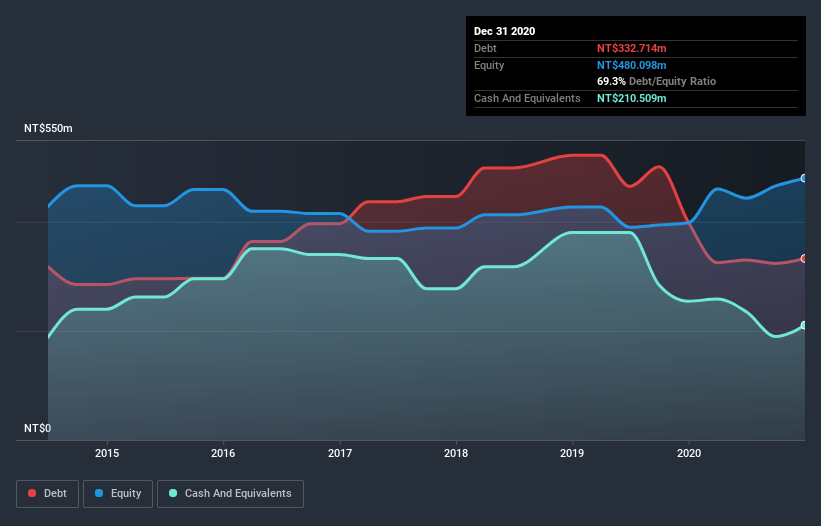Select the teal Cash end-of-line marker
The width and height of the screenshot is (821, 526).
[x=804, y=326]
